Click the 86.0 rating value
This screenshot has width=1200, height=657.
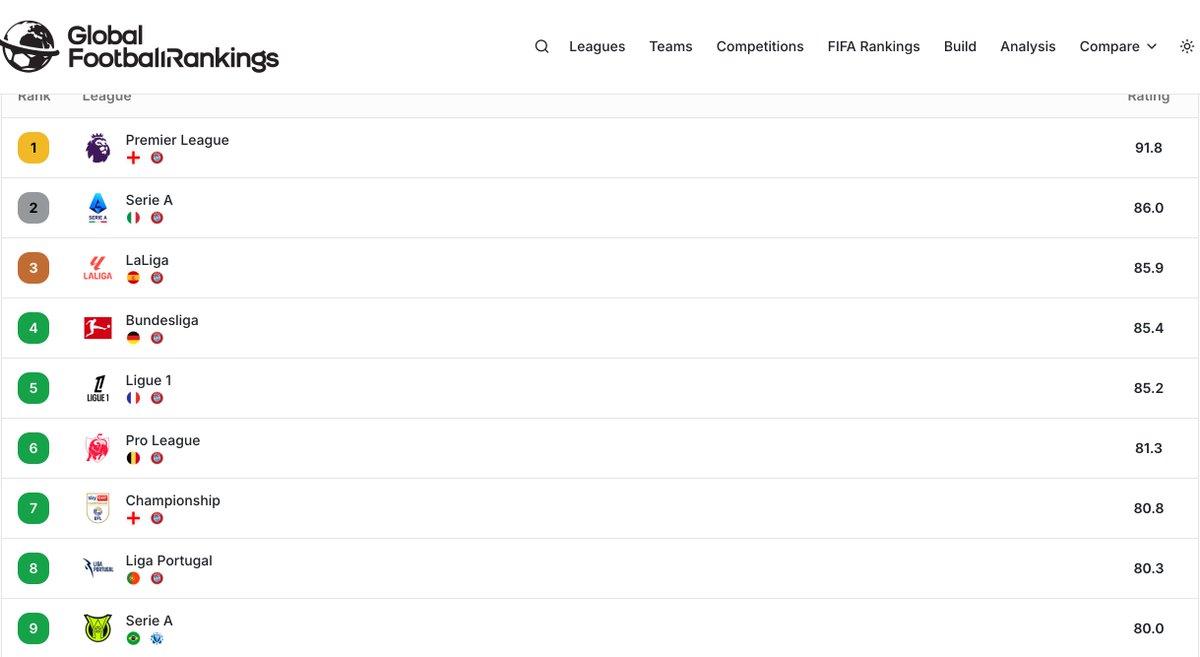[x=1148, y=208]
